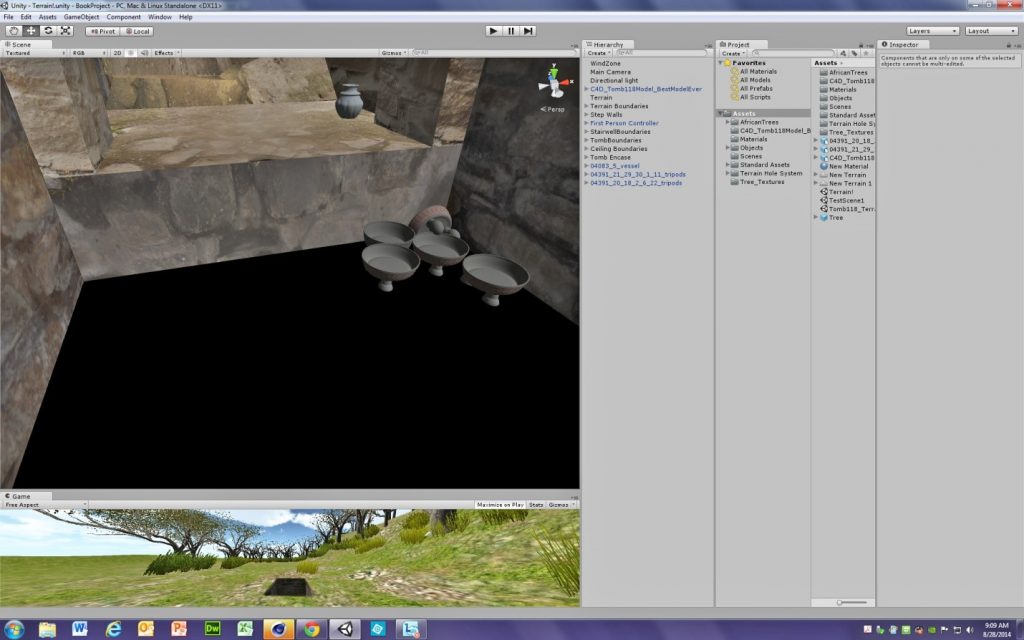Expand Standard Assets folder in Project tree
This screenshot has height=640, width=1024.
tap(728, 165)
